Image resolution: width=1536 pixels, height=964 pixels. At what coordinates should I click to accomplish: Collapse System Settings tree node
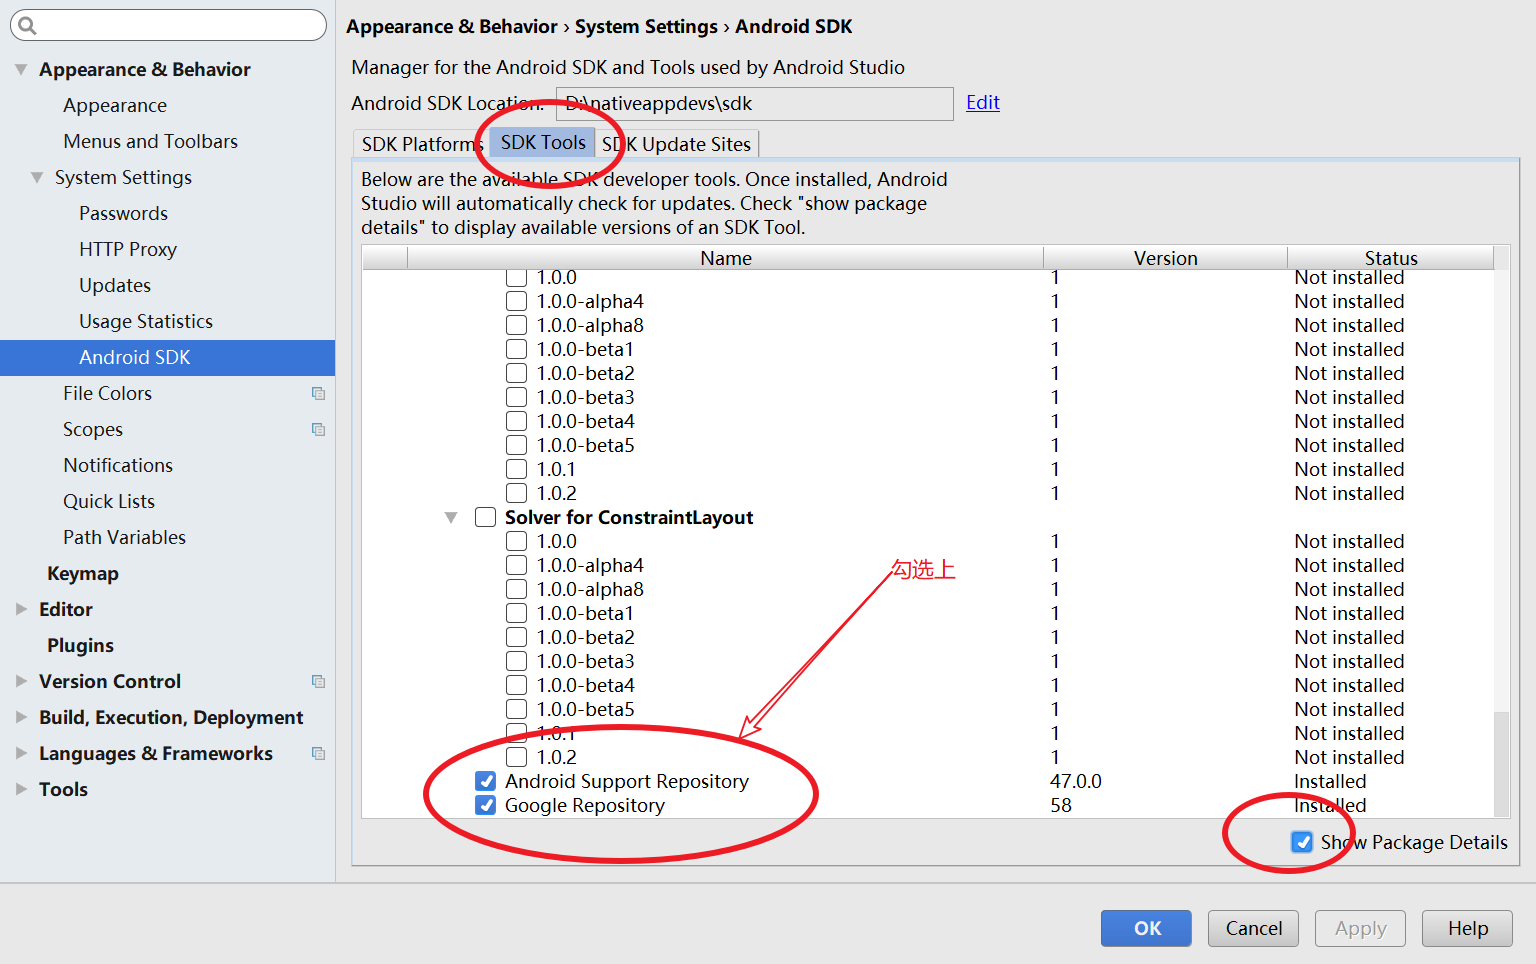click(37, 177)
